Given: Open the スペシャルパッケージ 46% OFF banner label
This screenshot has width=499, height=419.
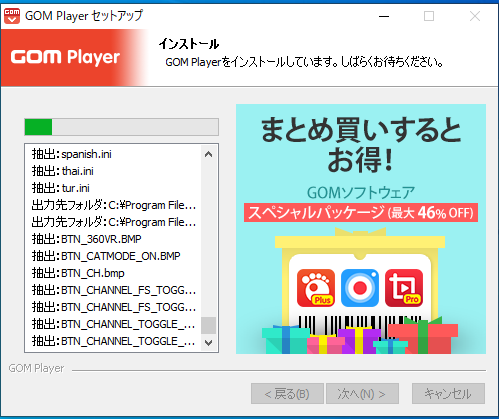Looking at the screenshot, I should pos(361,213).
